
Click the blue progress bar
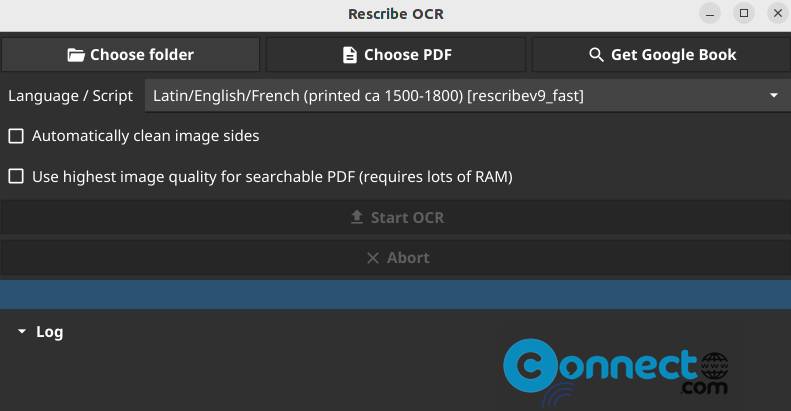point(396,295)
